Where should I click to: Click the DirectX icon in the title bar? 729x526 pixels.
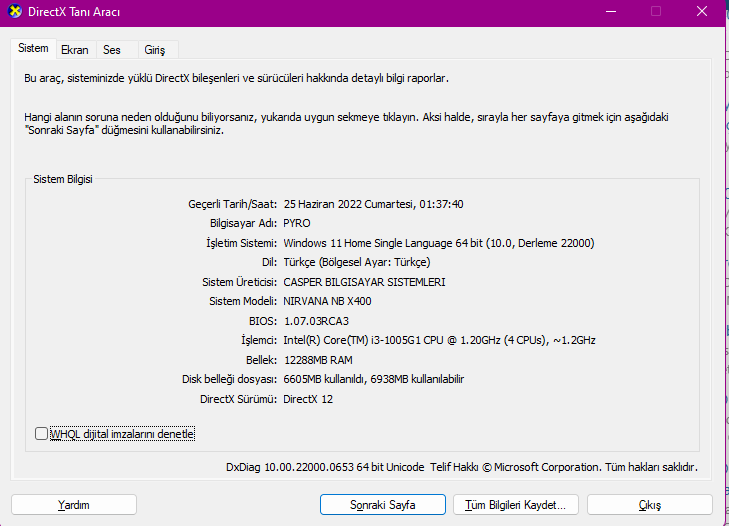[x=12, y=11]
